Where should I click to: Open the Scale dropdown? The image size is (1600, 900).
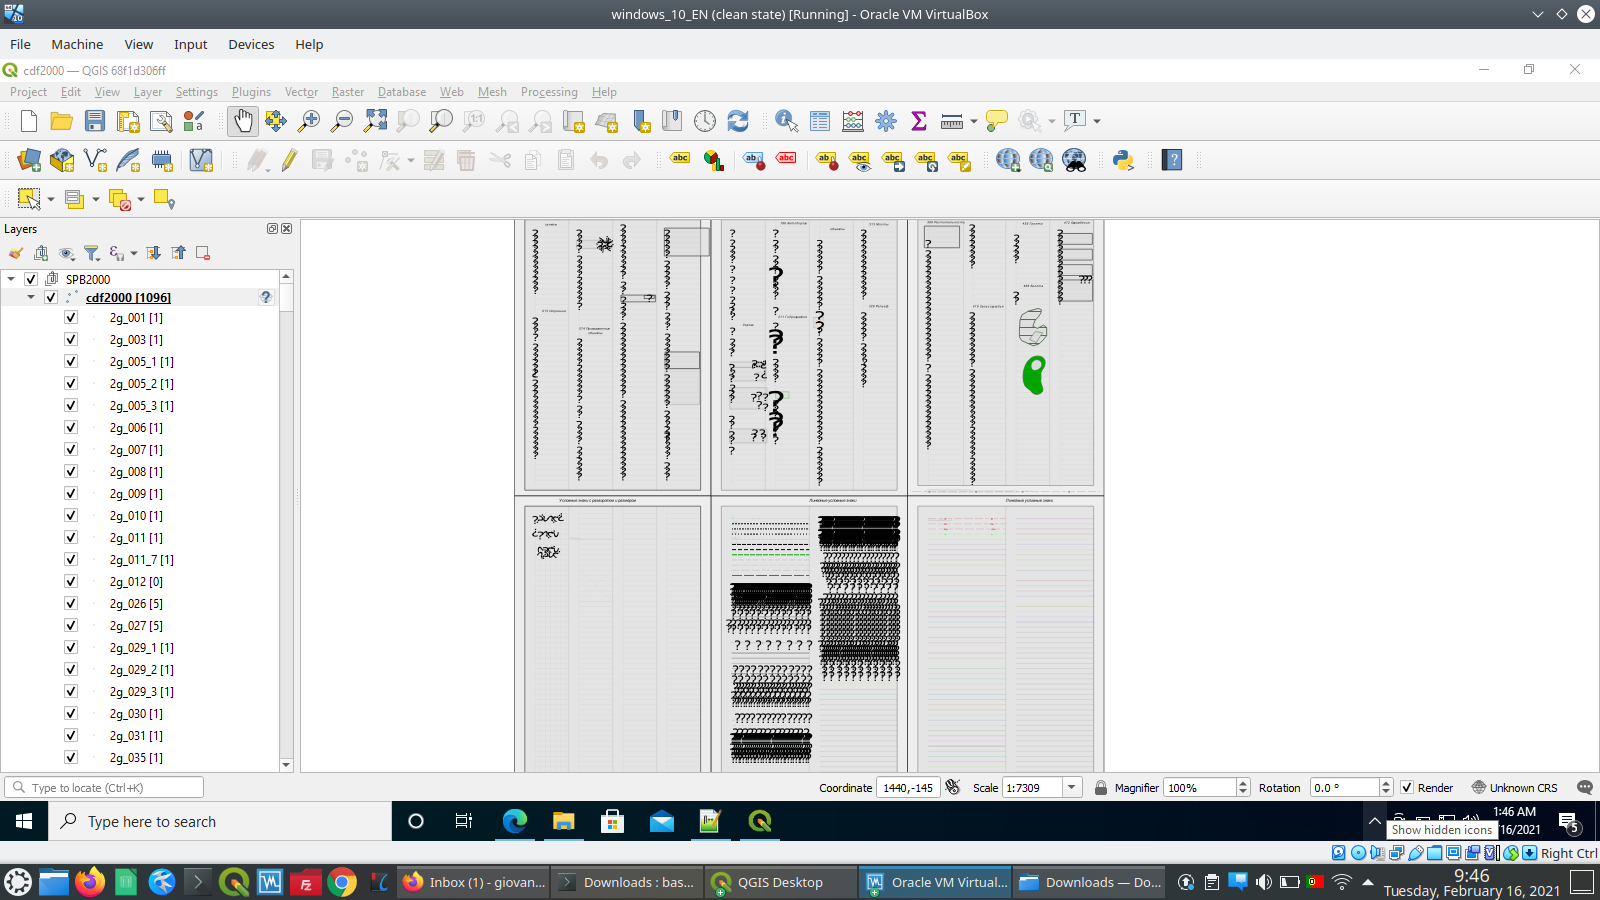pos(1070,788)
